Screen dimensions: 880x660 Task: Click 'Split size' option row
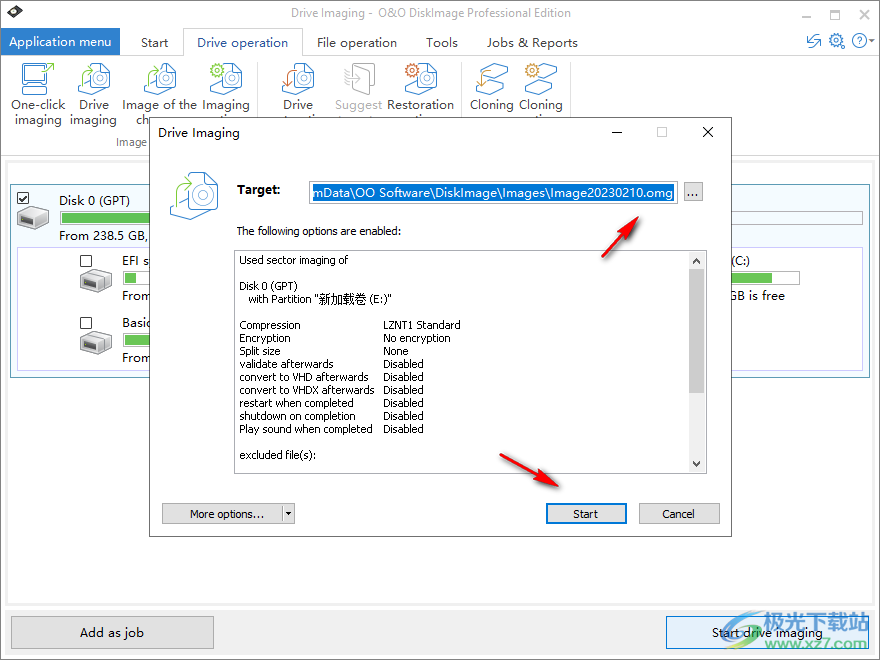click(x=324, y=351)
